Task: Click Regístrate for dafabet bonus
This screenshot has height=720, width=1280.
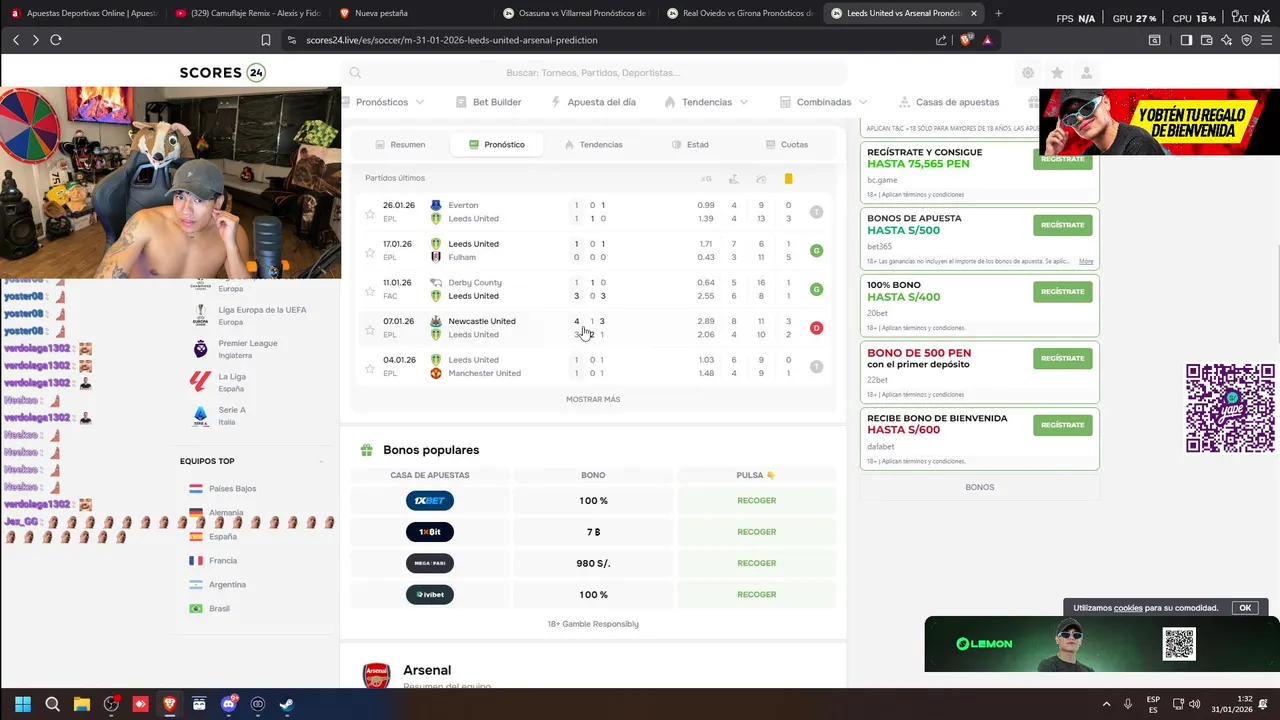Action: 1062,425
